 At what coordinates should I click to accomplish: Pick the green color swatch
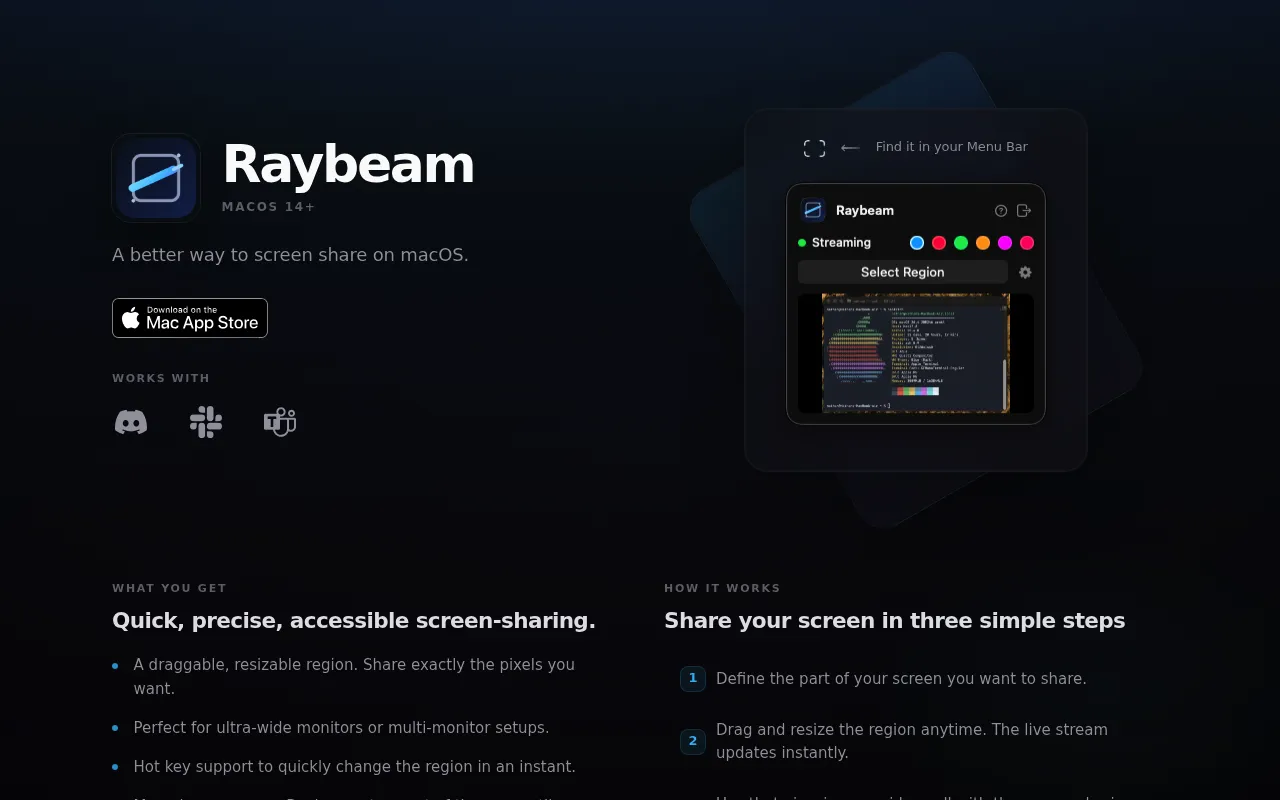tap(961, 243)
